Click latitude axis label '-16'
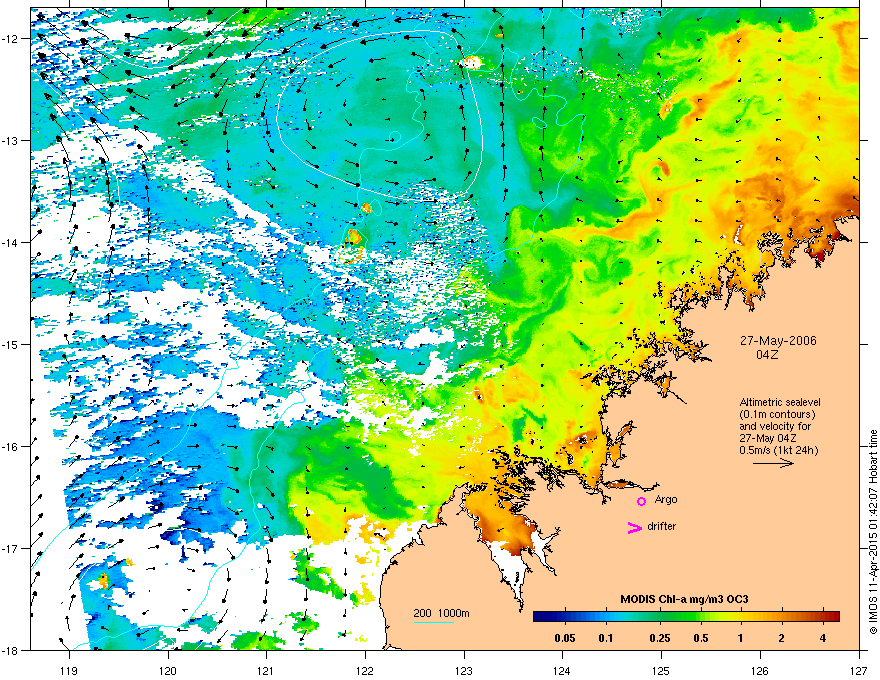Image resolution: width=880 pixels, height=680 pixels. 10,447
